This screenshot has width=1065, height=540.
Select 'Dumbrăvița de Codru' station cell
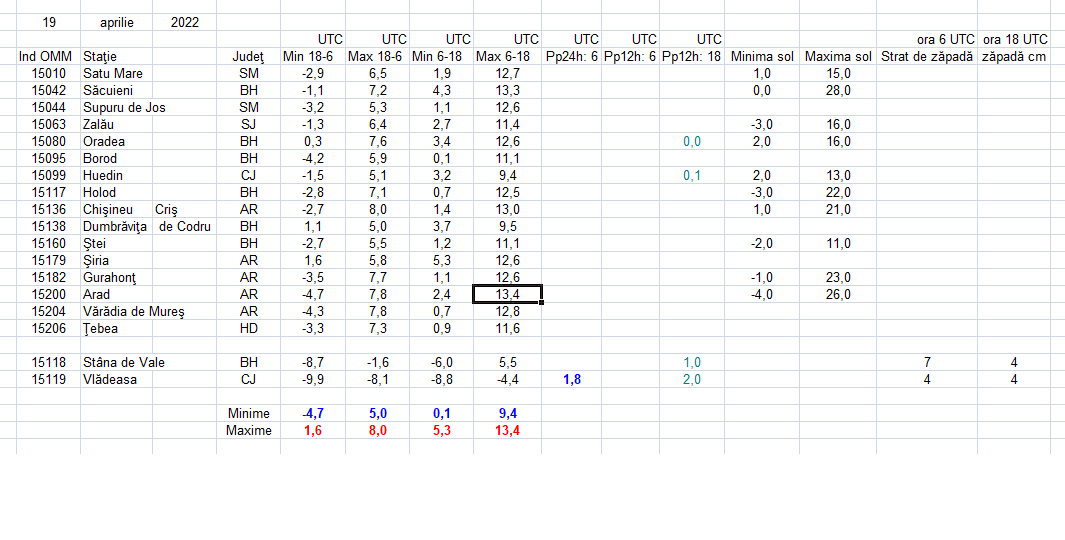click(x=147, y=226)
